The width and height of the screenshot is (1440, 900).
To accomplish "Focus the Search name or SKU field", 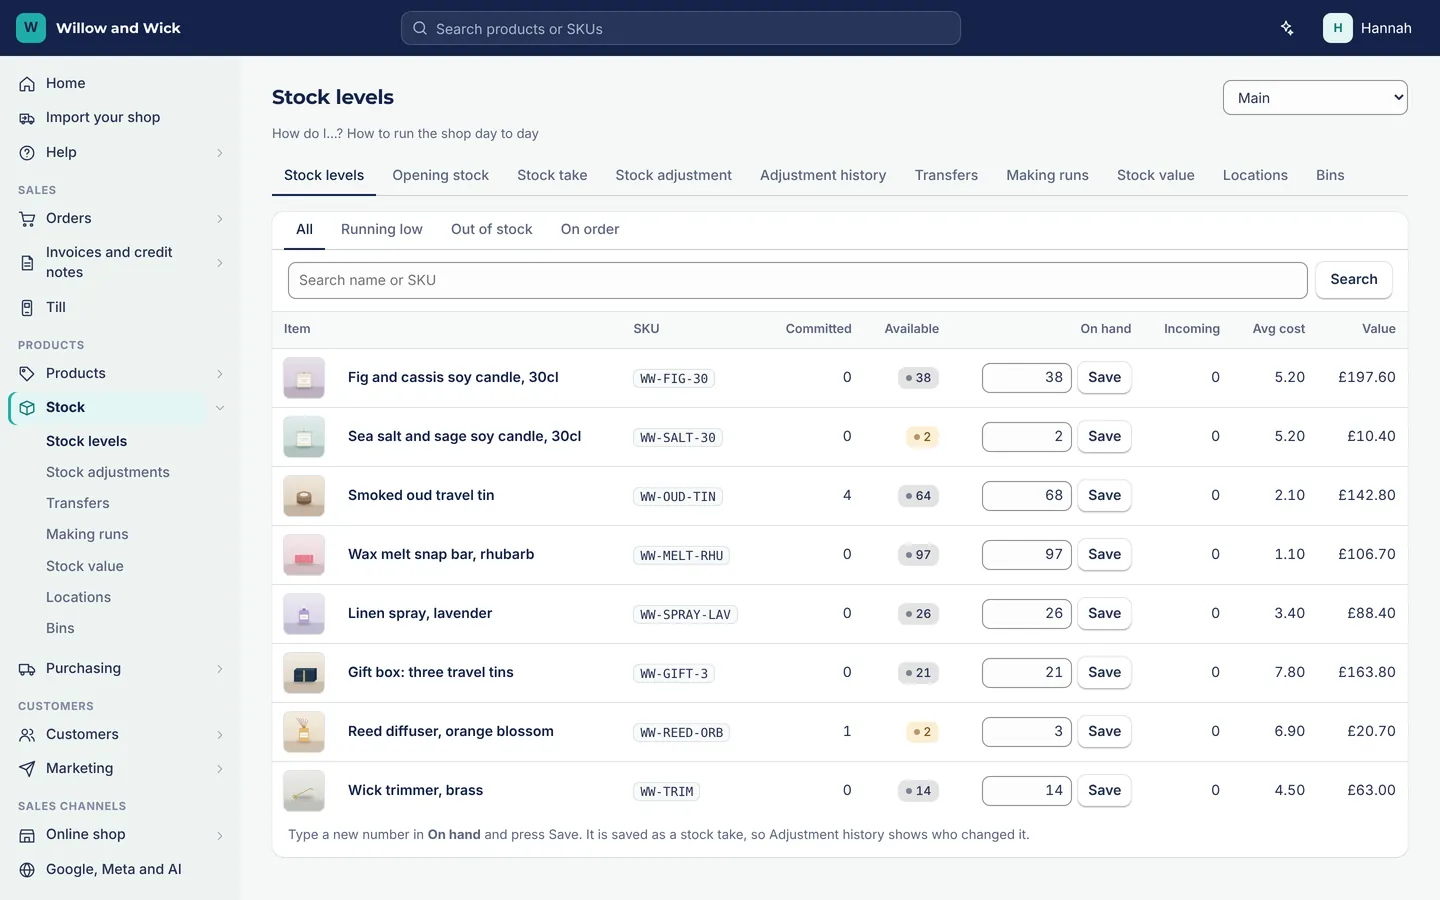I will [797, 280].
